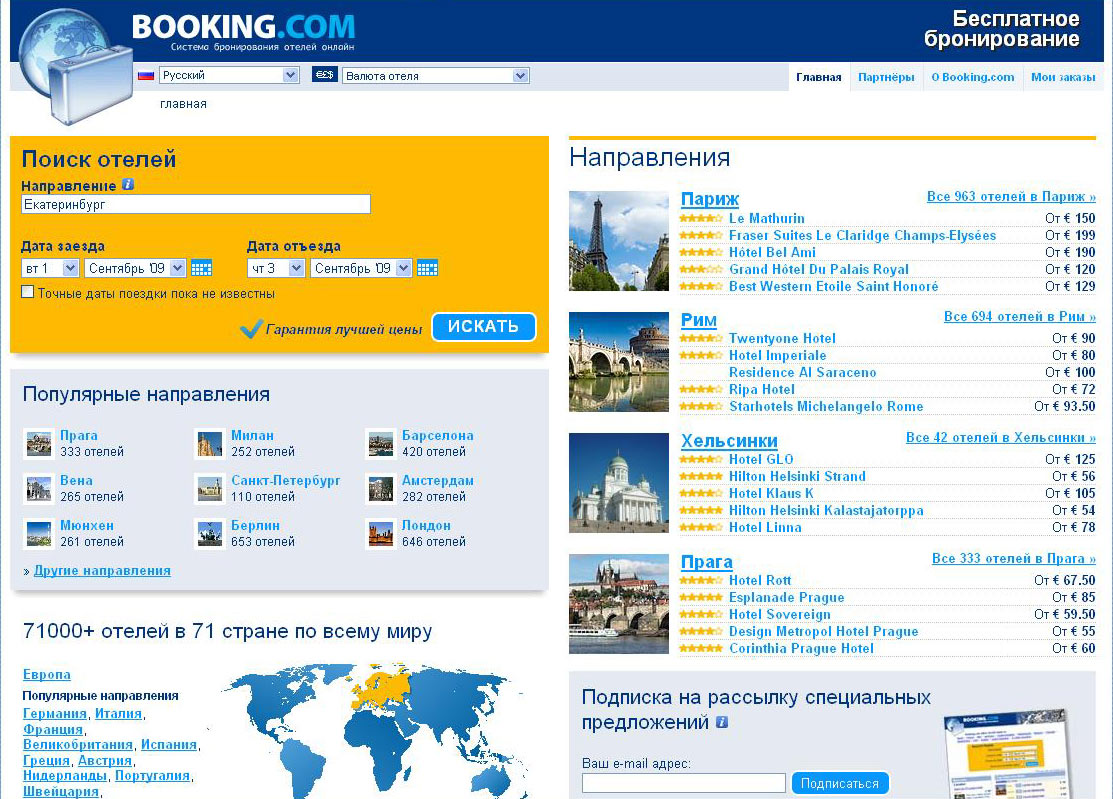The width and height of the screenshot is (1113, 799).
Task: Click the Russian flag icon
Action: pyautogui.click(x=146, y=75)
